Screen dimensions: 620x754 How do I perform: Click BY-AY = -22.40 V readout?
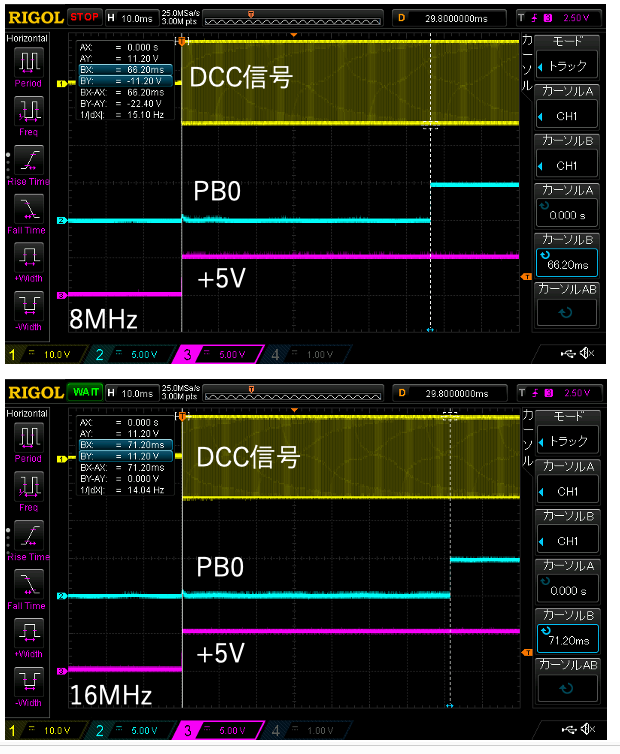click(x=121, y=103)
